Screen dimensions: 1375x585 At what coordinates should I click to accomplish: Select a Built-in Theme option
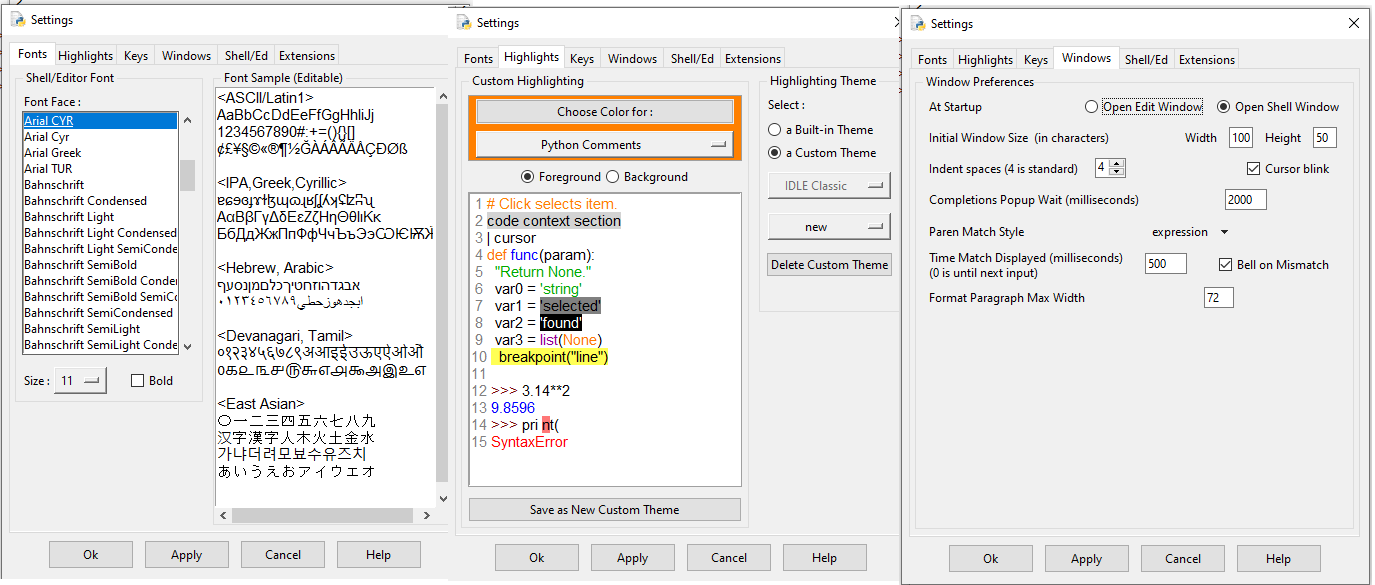point(775,130)
